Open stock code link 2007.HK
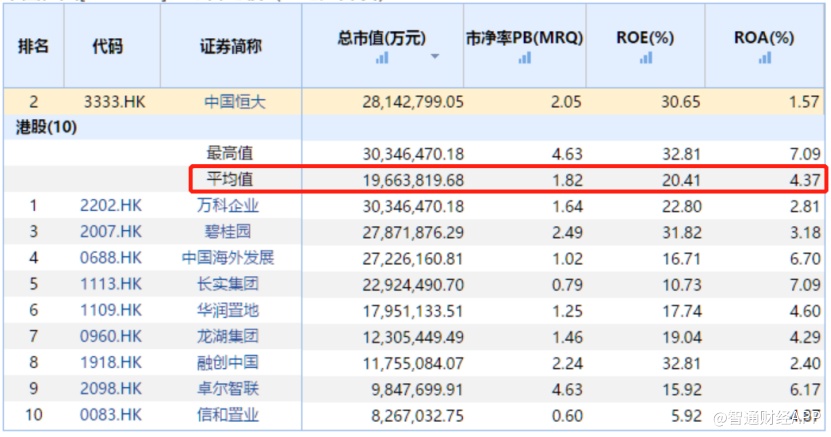 [111, 231]
